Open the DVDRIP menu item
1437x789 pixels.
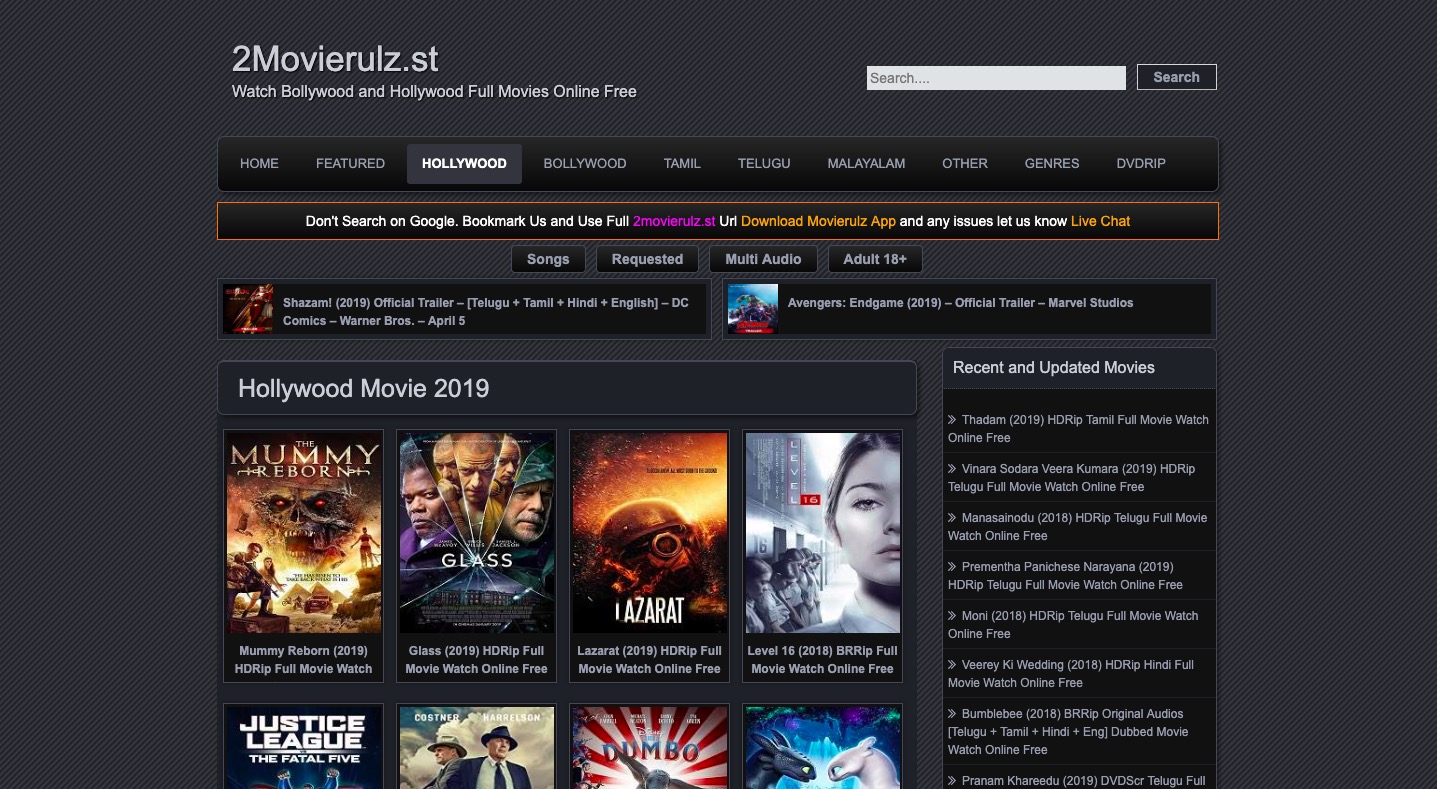tap(1141, 163)
